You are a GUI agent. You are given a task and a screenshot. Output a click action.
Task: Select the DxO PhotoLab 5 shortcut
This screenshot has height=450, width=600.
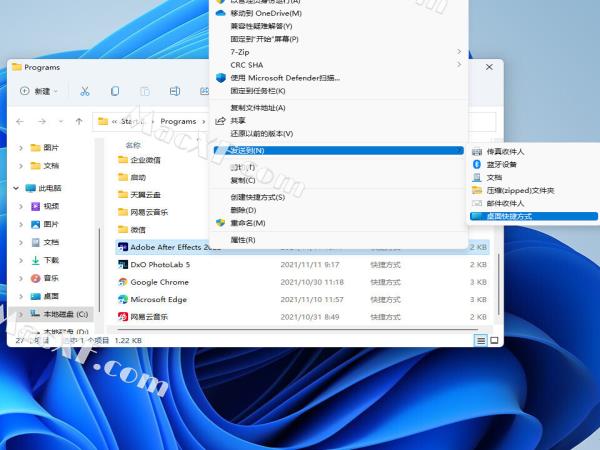[x=160, y=265]
